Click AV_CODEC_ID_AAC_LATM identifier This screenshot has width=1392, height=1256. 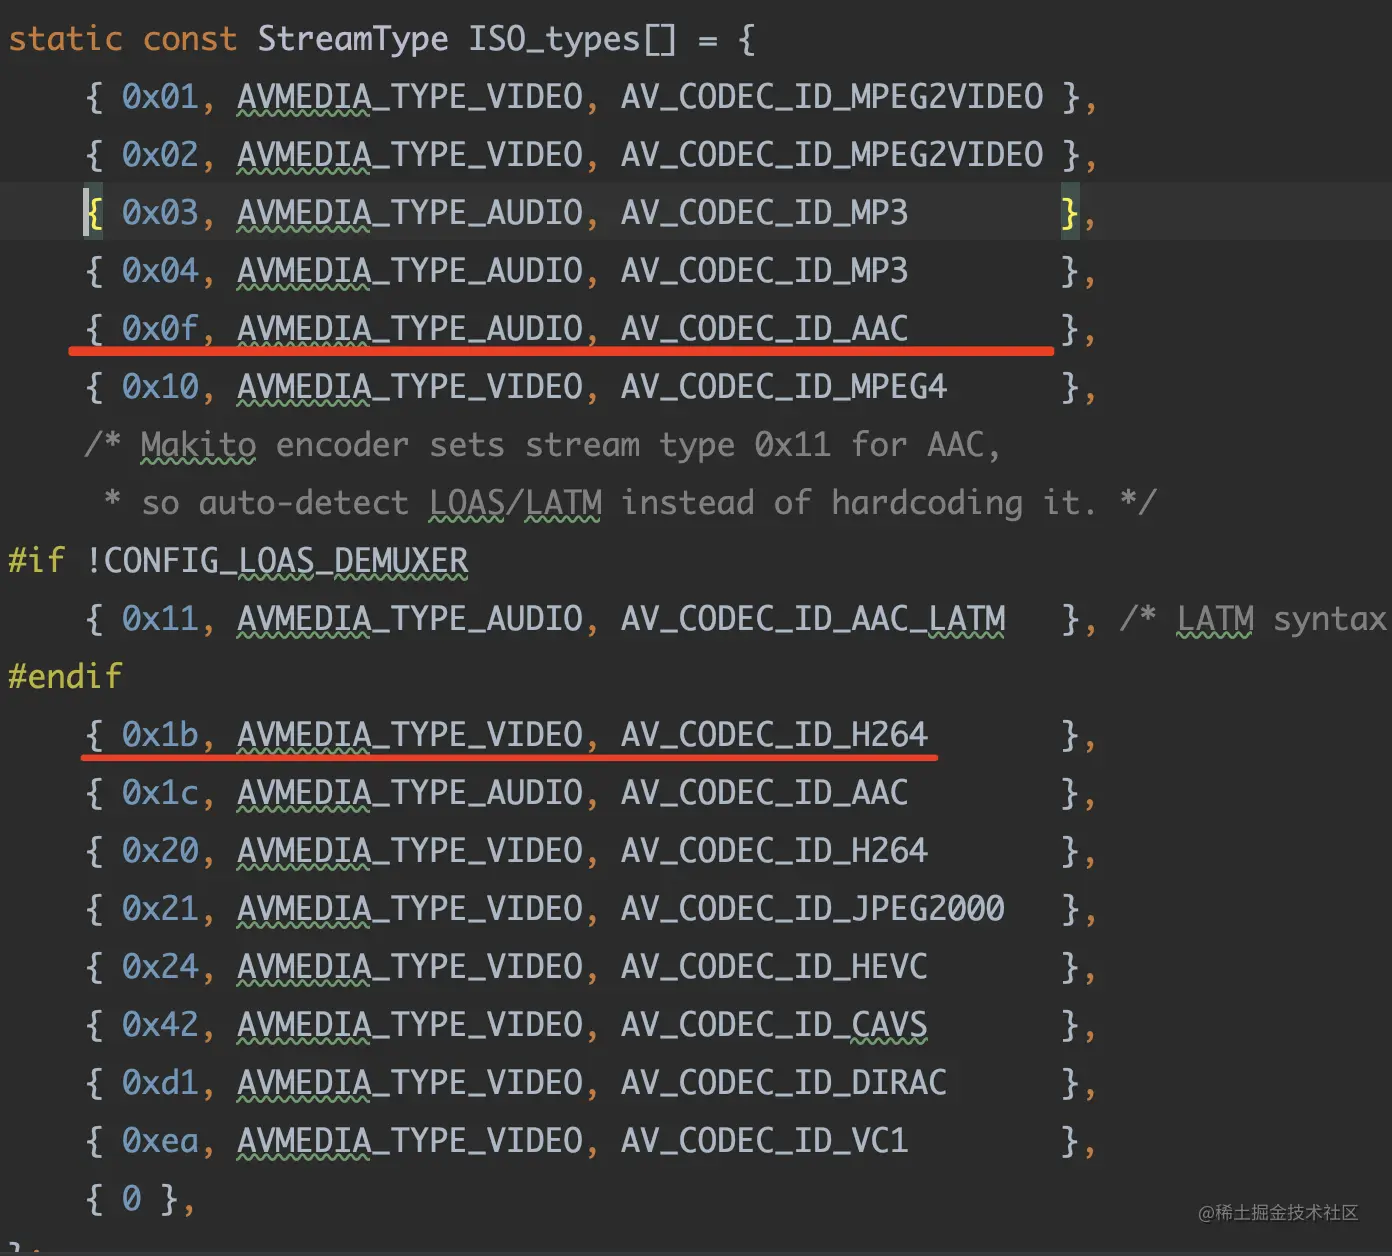813,619
